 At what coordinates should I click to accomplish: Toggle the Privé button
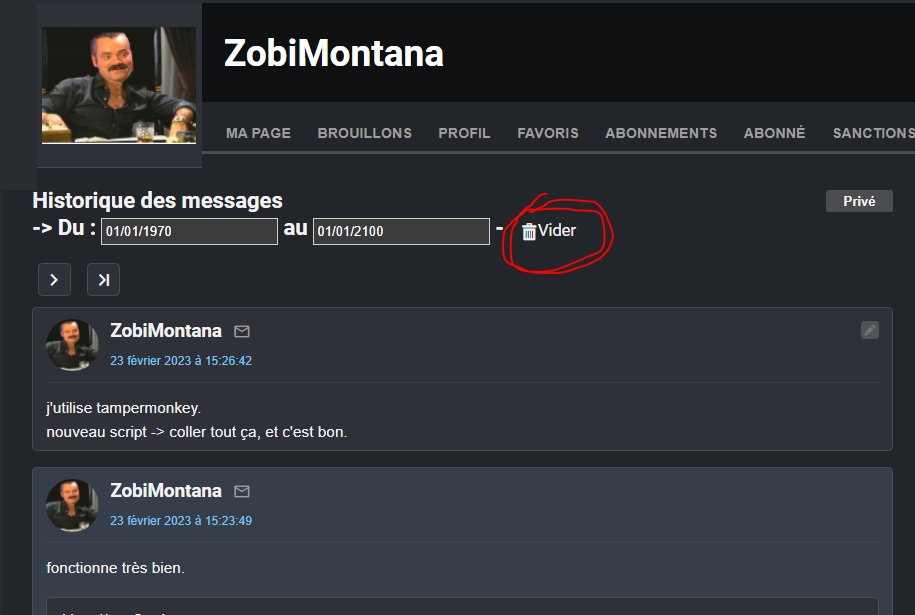(x=859, y=201)
